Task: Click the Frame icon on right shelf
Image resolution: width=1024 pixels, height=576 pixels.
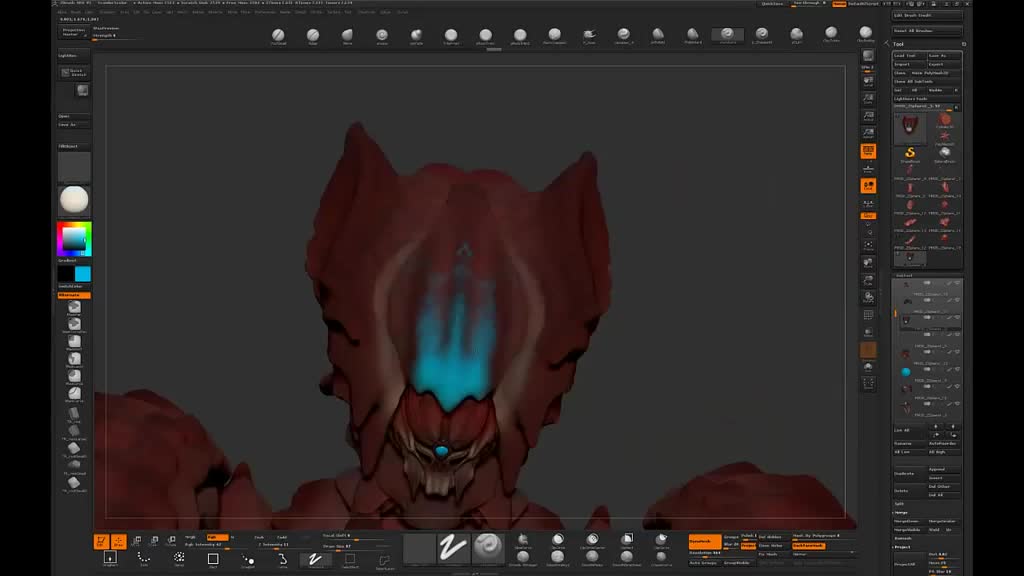Action: point(868,246)
